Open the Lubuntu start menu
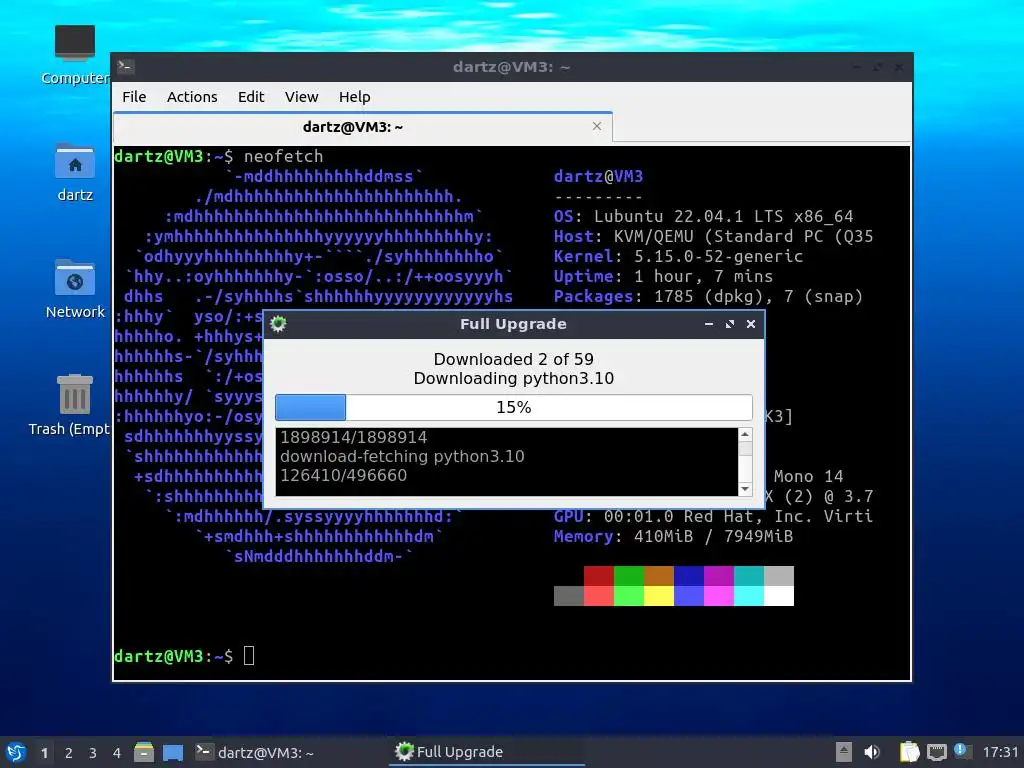This screenshot has width=1024, height=768. point(16,752)
